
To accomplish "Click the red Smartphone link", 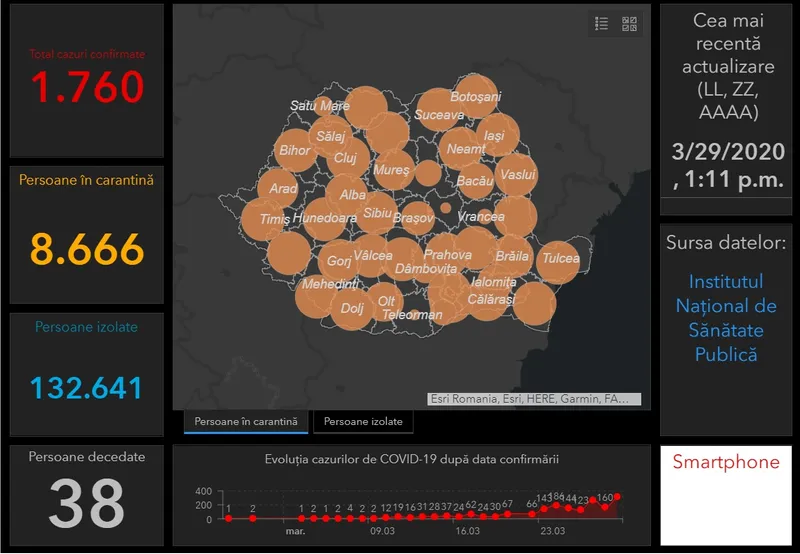I will [x=725, y=462].
